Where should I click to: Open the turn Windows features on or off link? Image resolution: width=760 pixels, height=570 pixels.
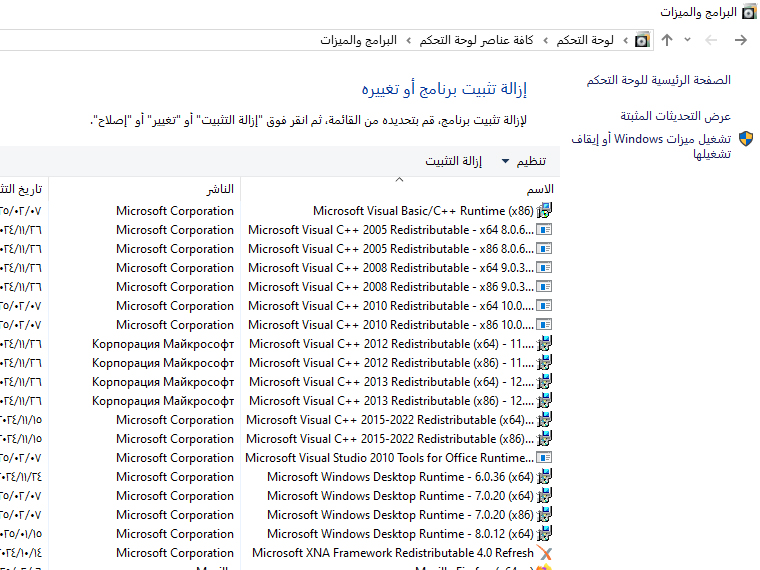pos(651,146)
